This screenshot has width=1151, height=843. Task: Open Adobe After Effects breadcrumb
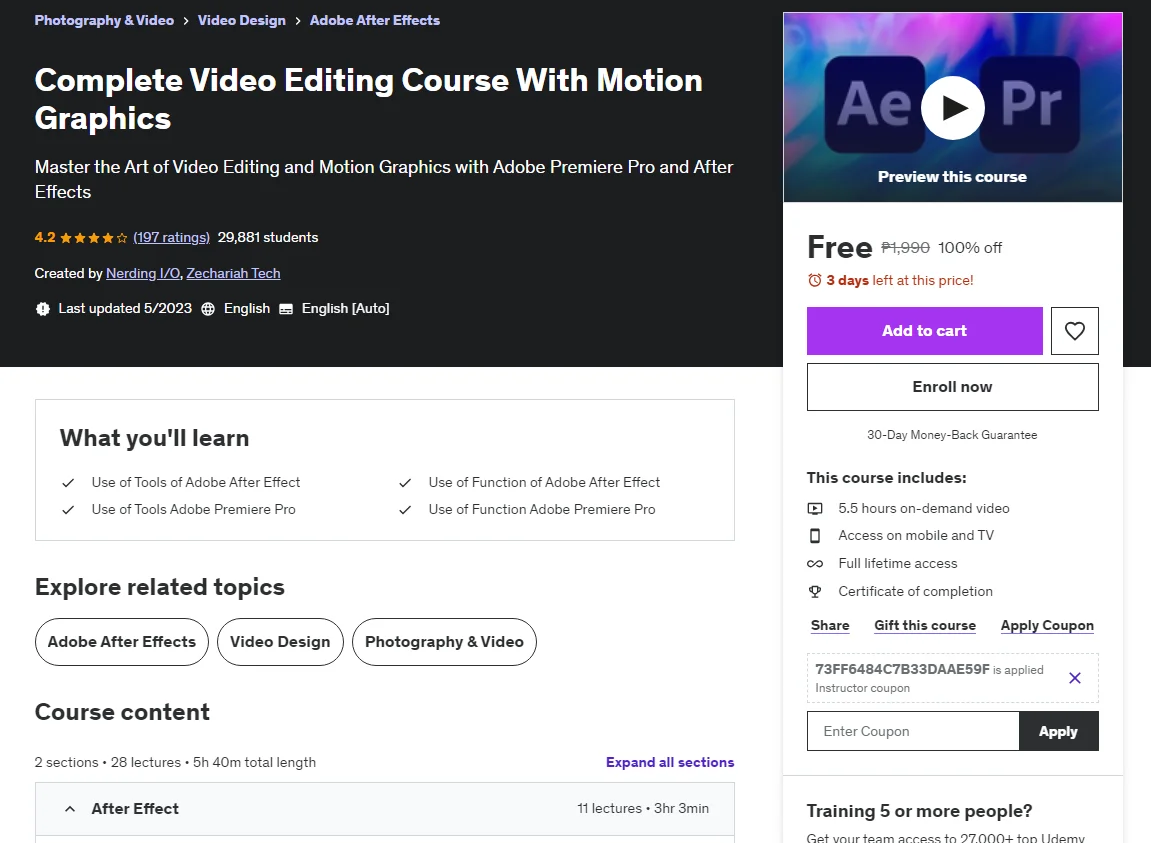click(374, 21)
